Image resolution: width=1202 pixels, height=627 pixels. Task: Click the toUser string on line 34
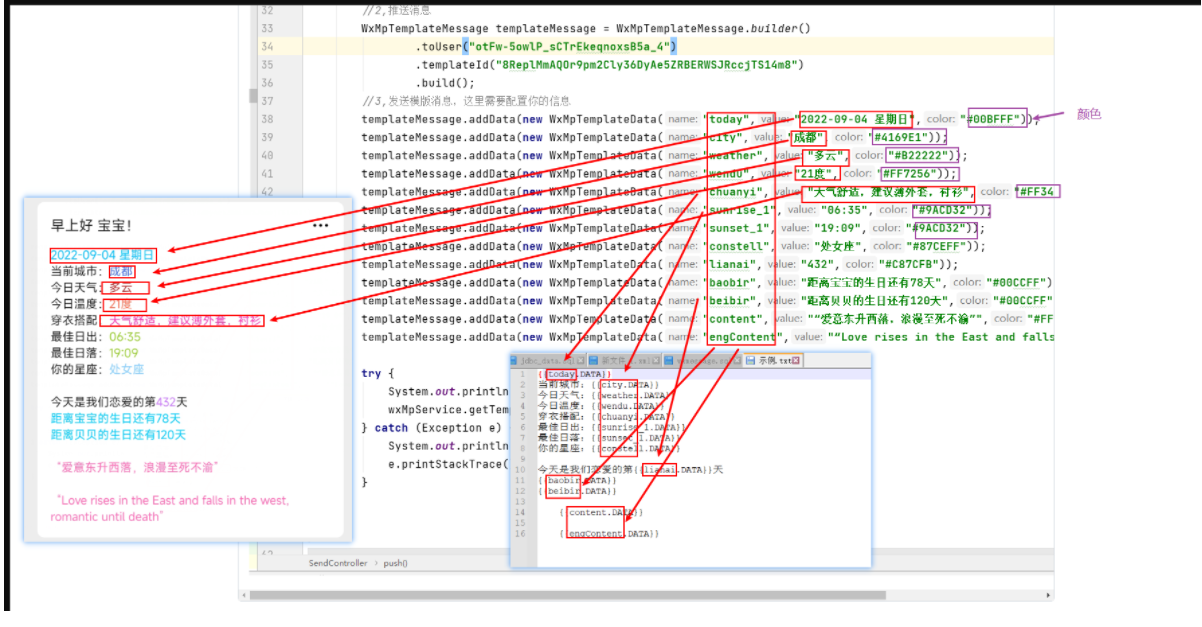pos(578,47)
